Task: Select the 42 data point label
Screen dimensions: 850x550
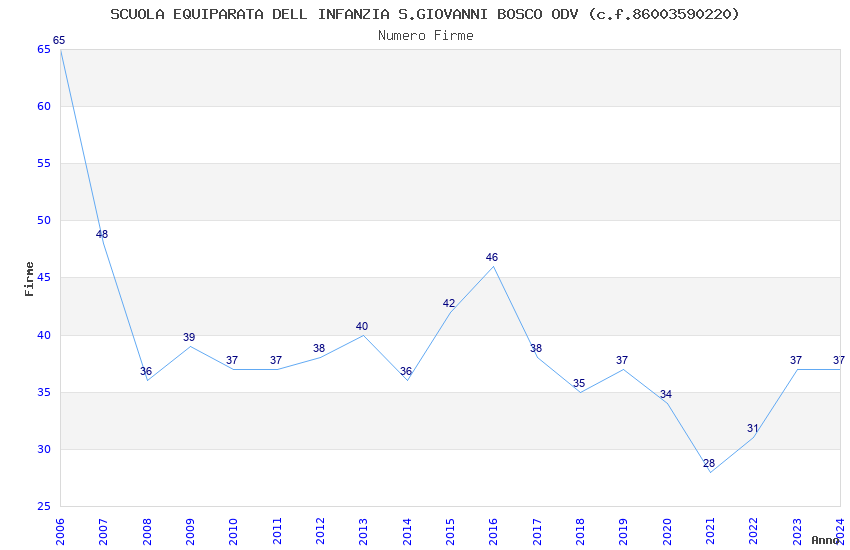Action: click(449, 304)
